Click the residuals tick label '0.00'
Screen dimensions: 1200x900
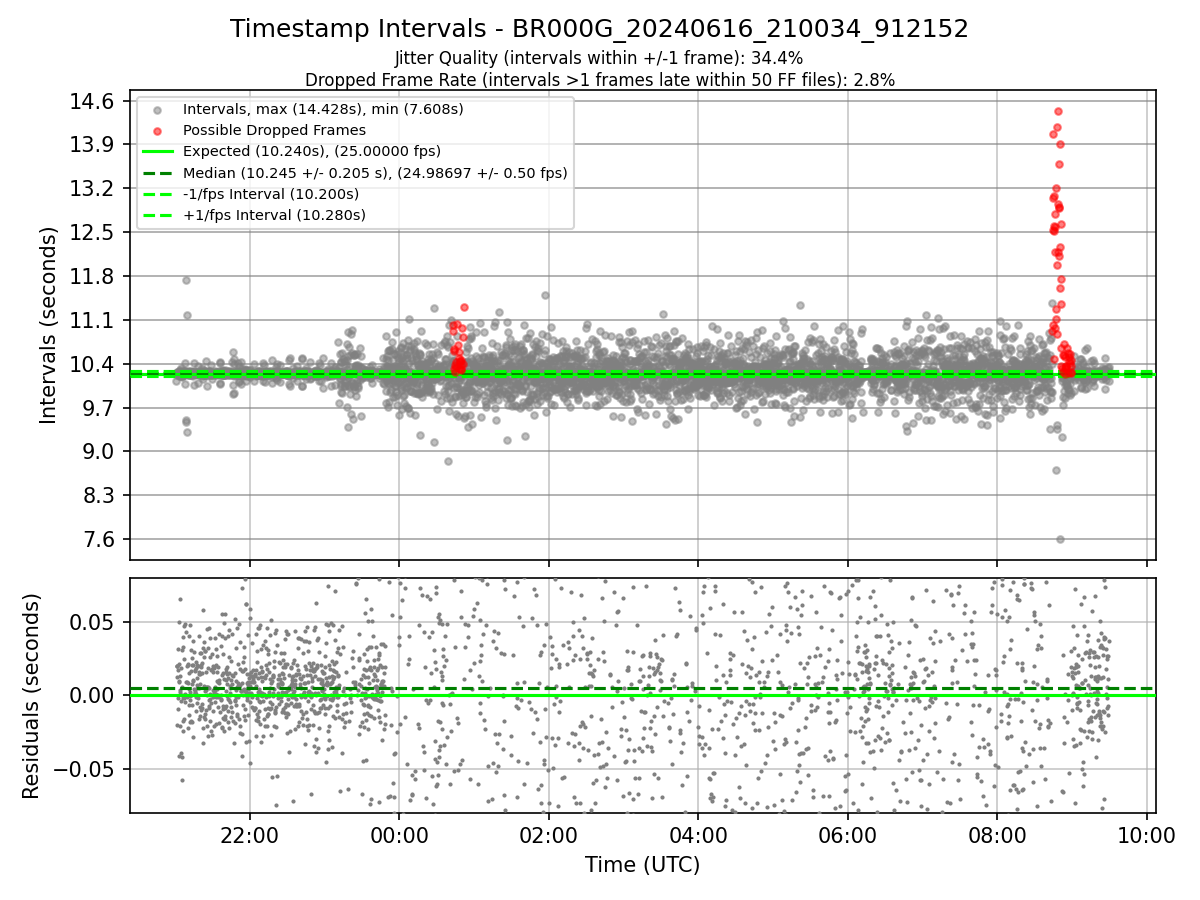pyautogui.click(x=93, y=695)
